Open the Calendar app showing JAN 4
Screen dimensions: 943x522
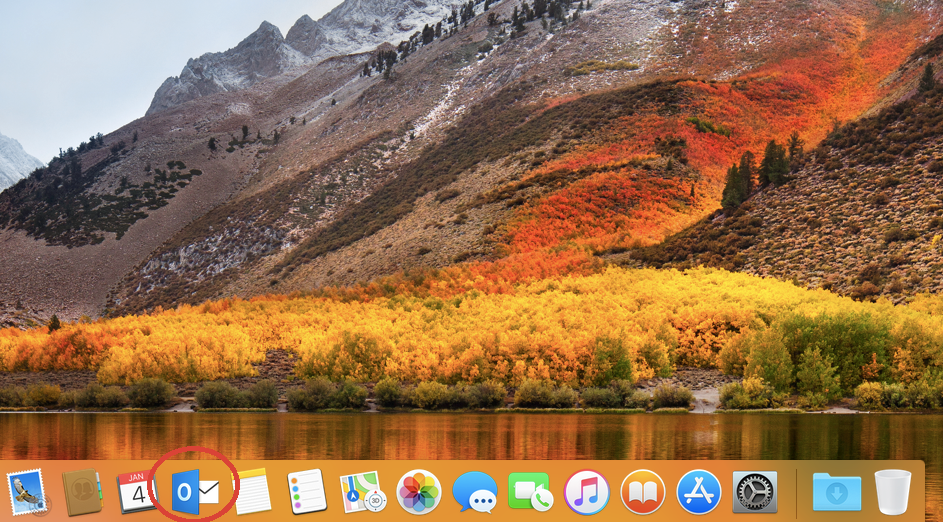(x=137, y=492)
